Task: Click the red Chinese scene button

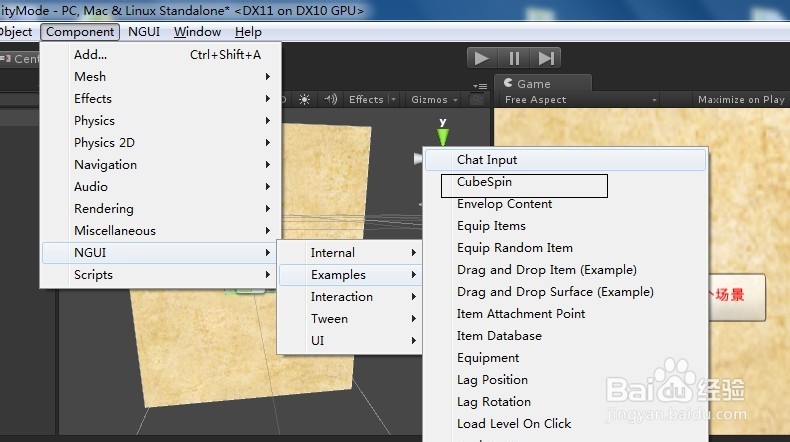Action: click(x=737, y=297)
